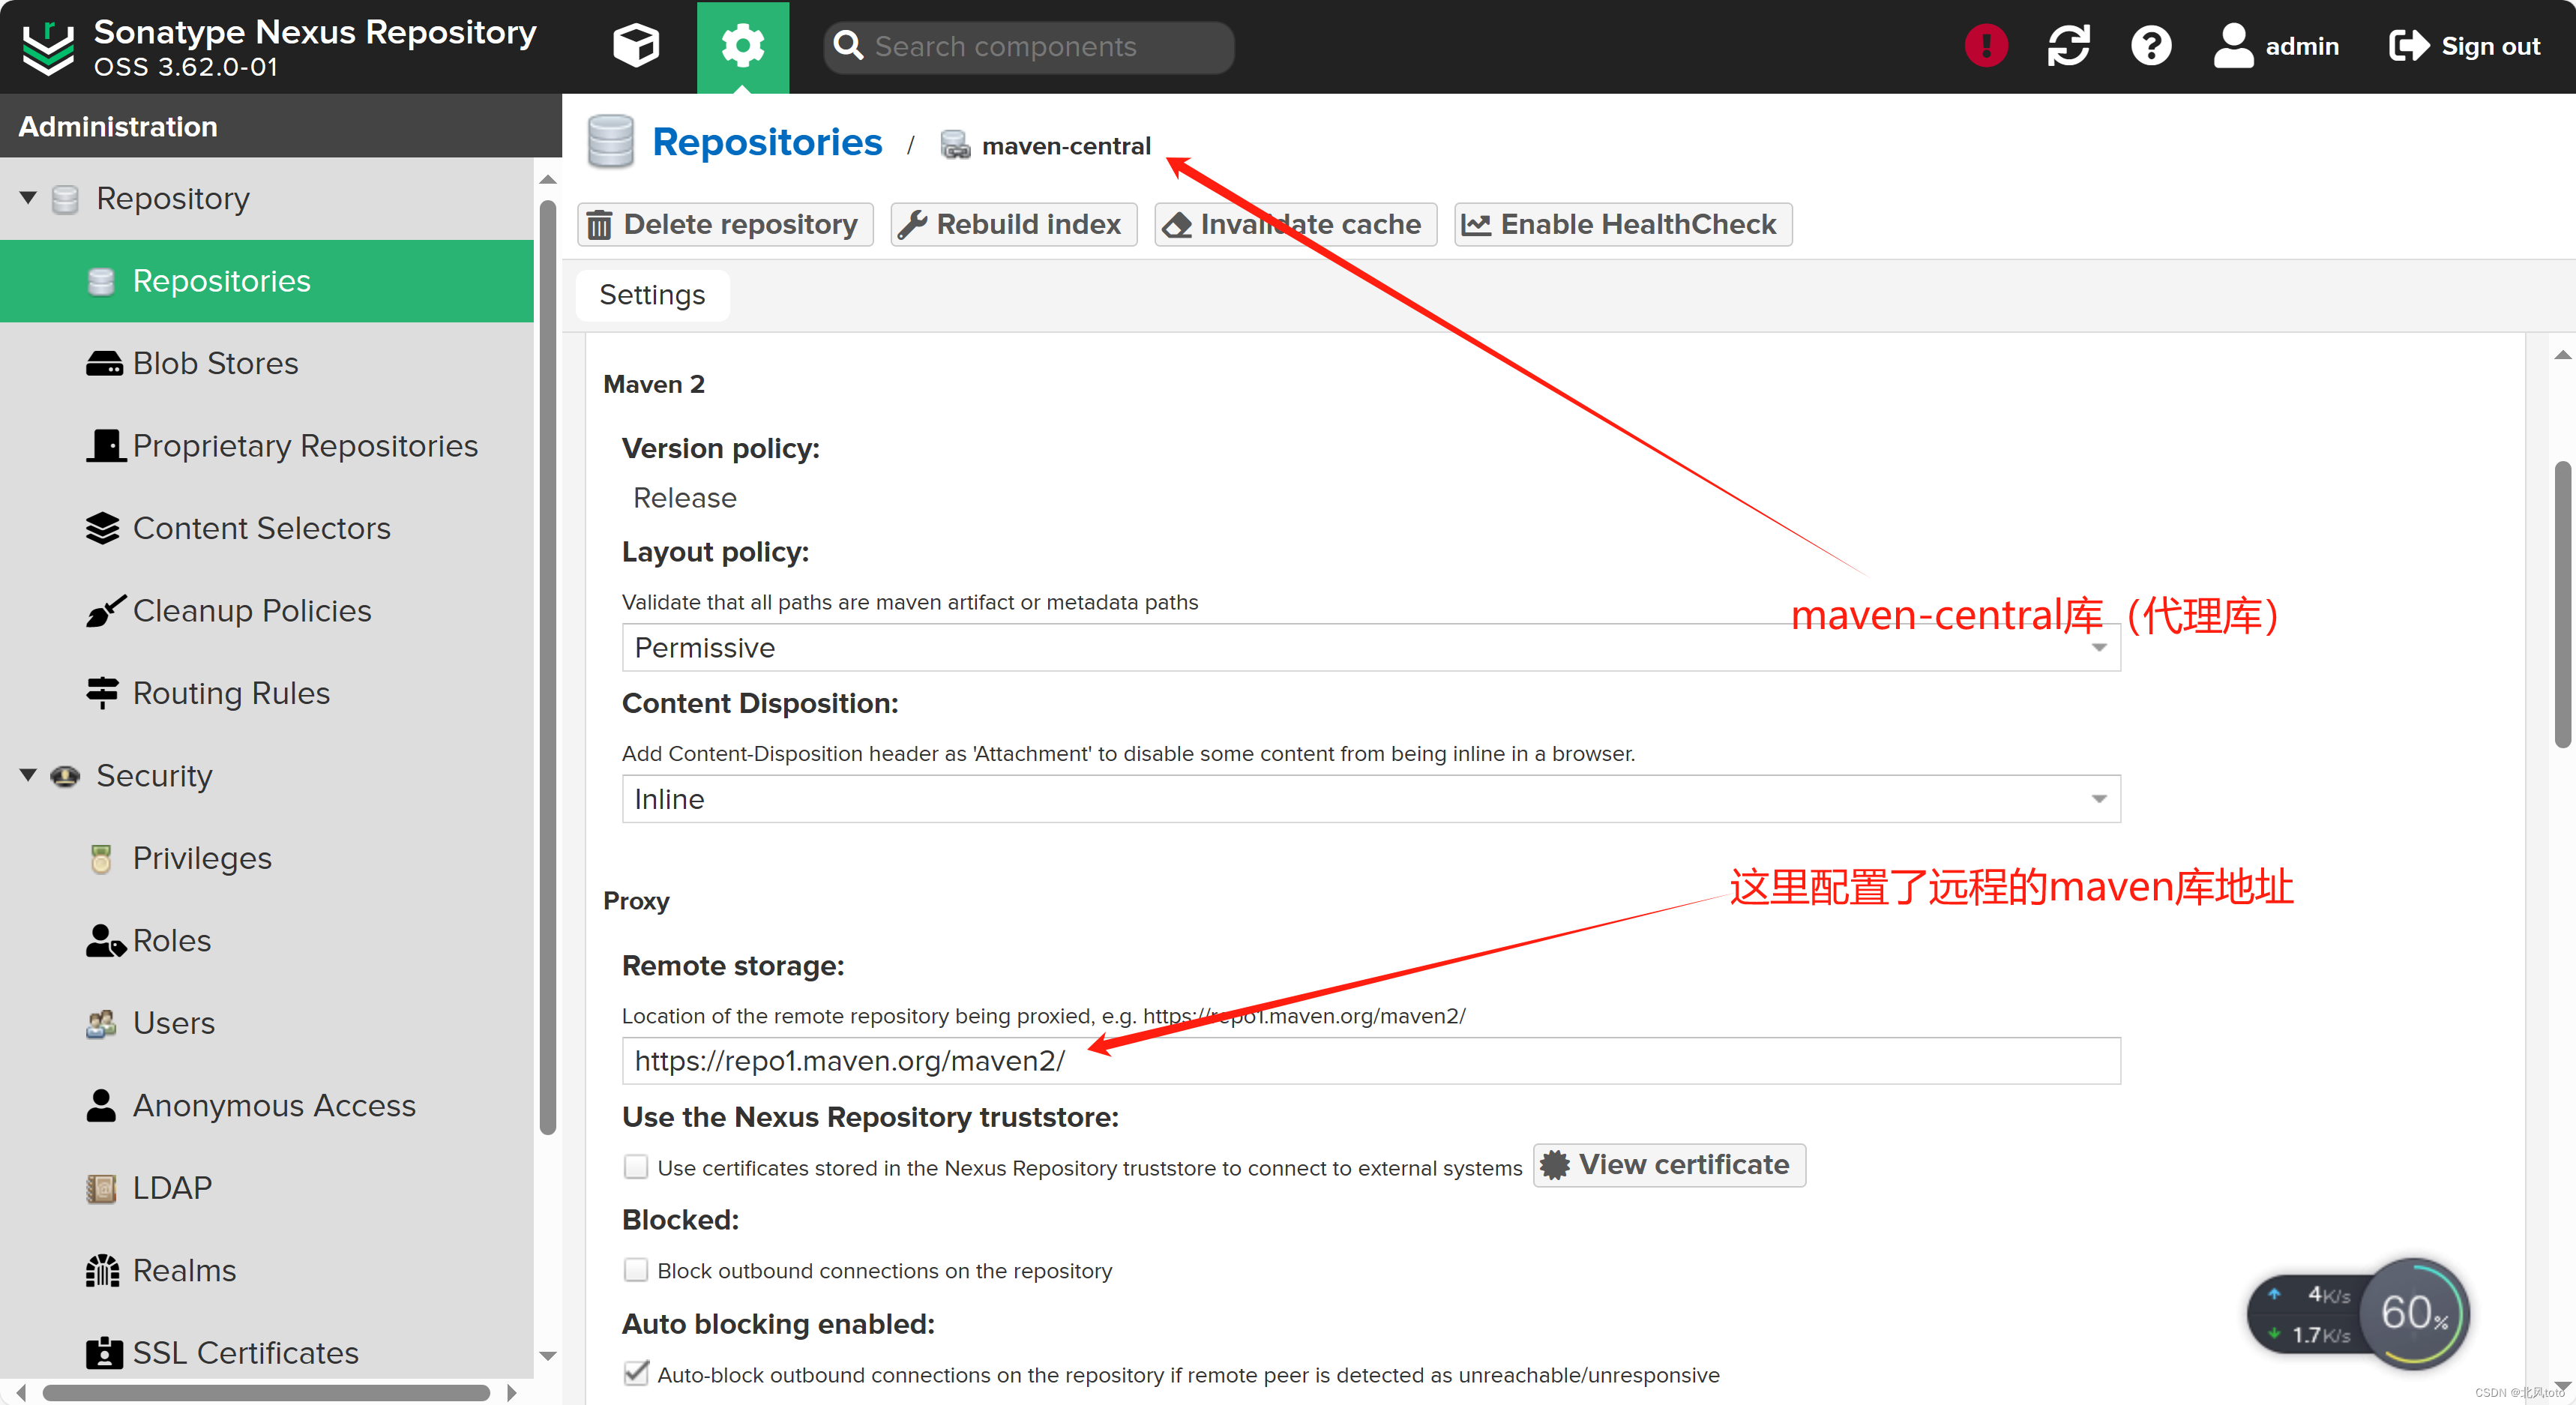Image resolution: width=2576 pixels, height=1405 pixels.
Task: Click the Remote storage URL field
Action: tap(1371, 1061)
